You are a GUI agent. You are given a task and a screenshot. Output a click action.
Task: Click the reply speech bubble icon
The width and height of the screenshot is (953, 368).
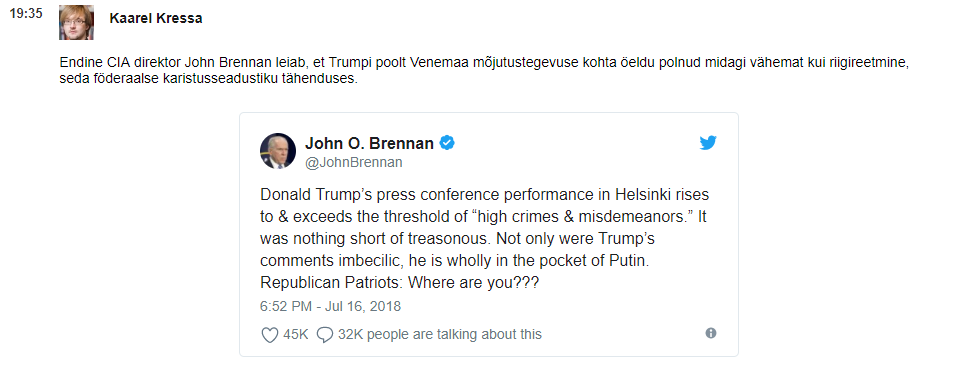325,335
